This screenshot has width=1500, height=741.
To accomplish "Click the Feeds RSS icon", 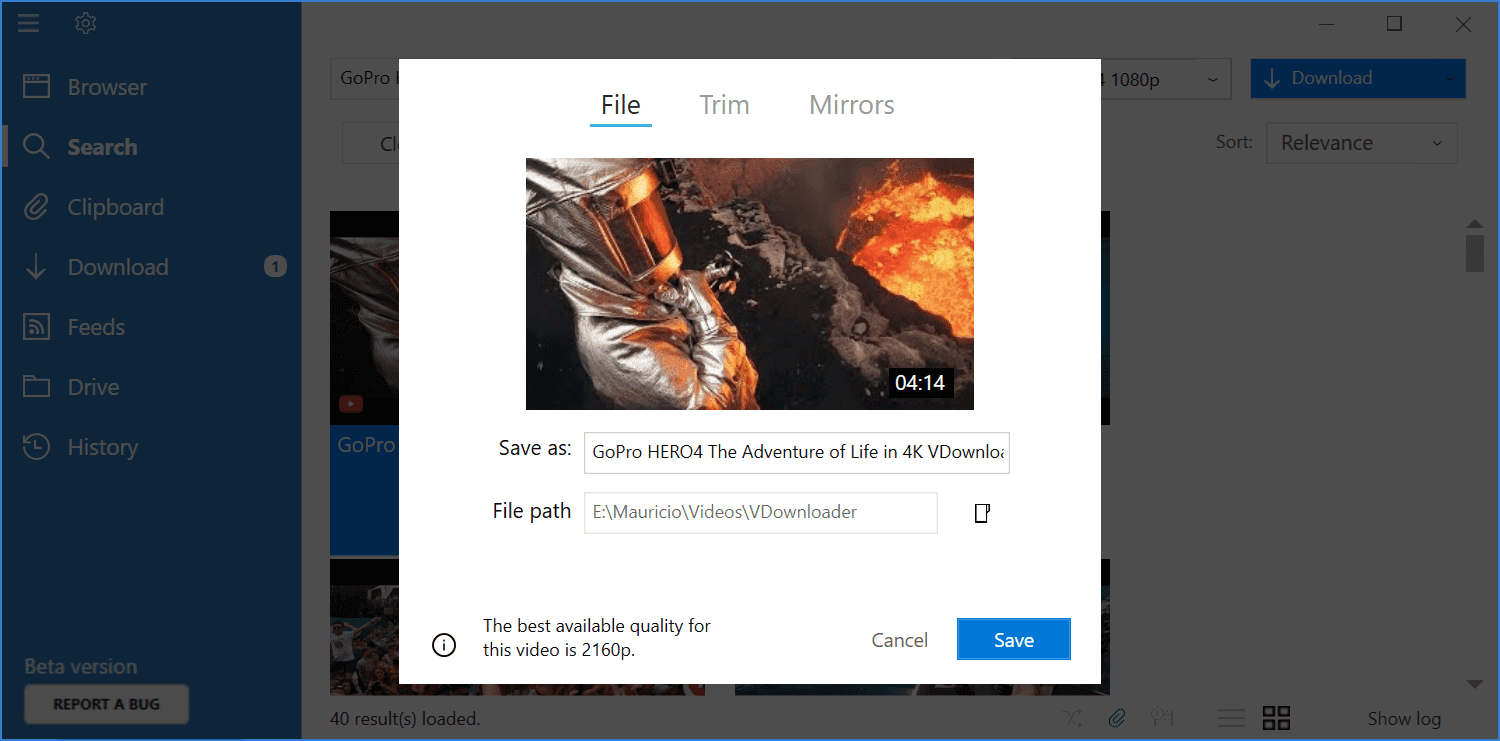I will 36,327.
